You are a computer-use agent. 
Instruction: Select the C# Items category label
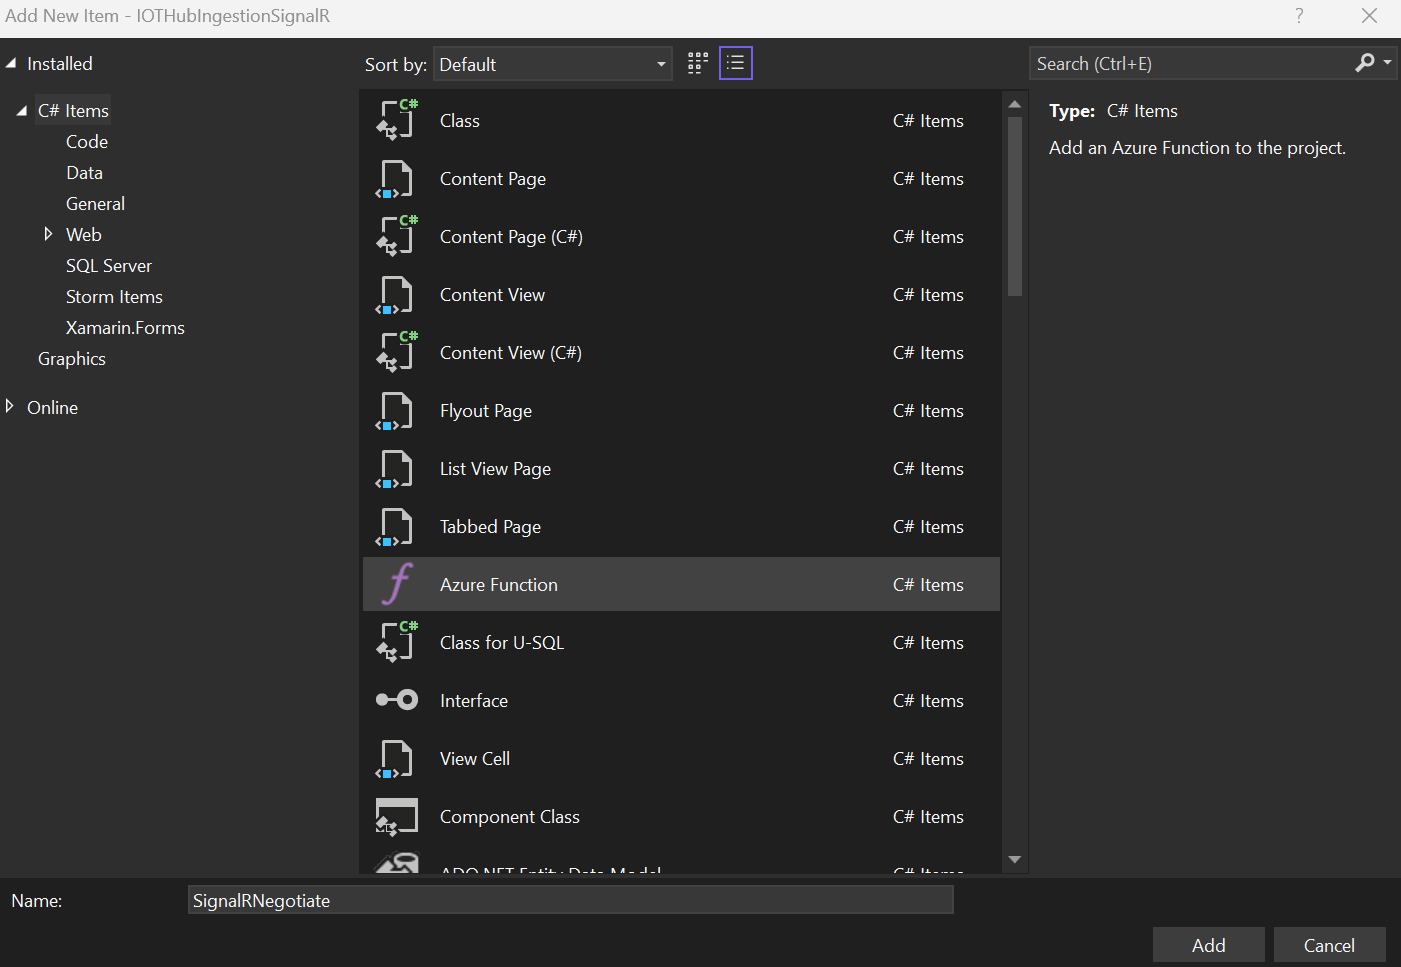point(73,111)
